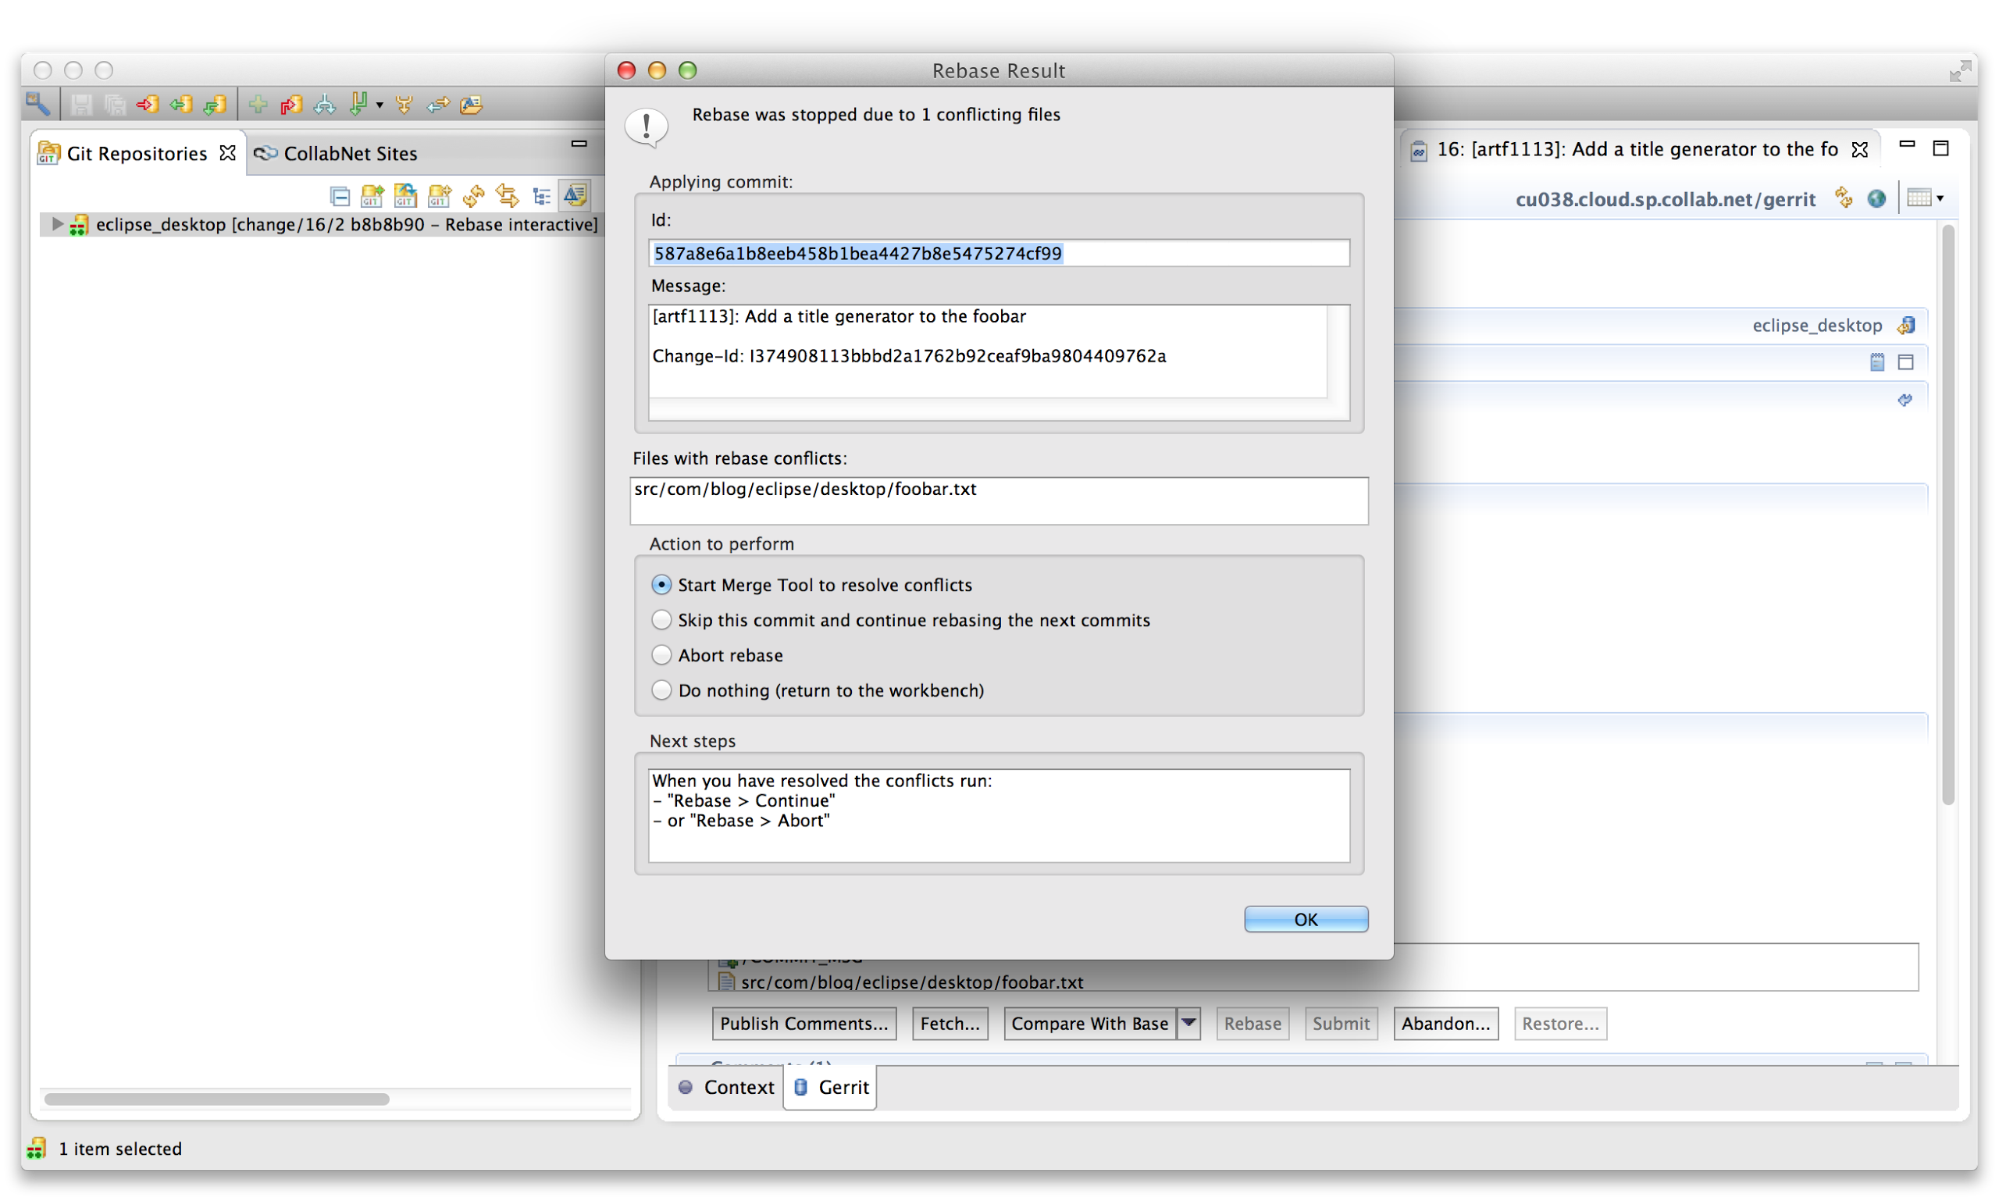Open the branch creation dropdown in the toolbar
1999x1201 pixels.
(380, 104)
